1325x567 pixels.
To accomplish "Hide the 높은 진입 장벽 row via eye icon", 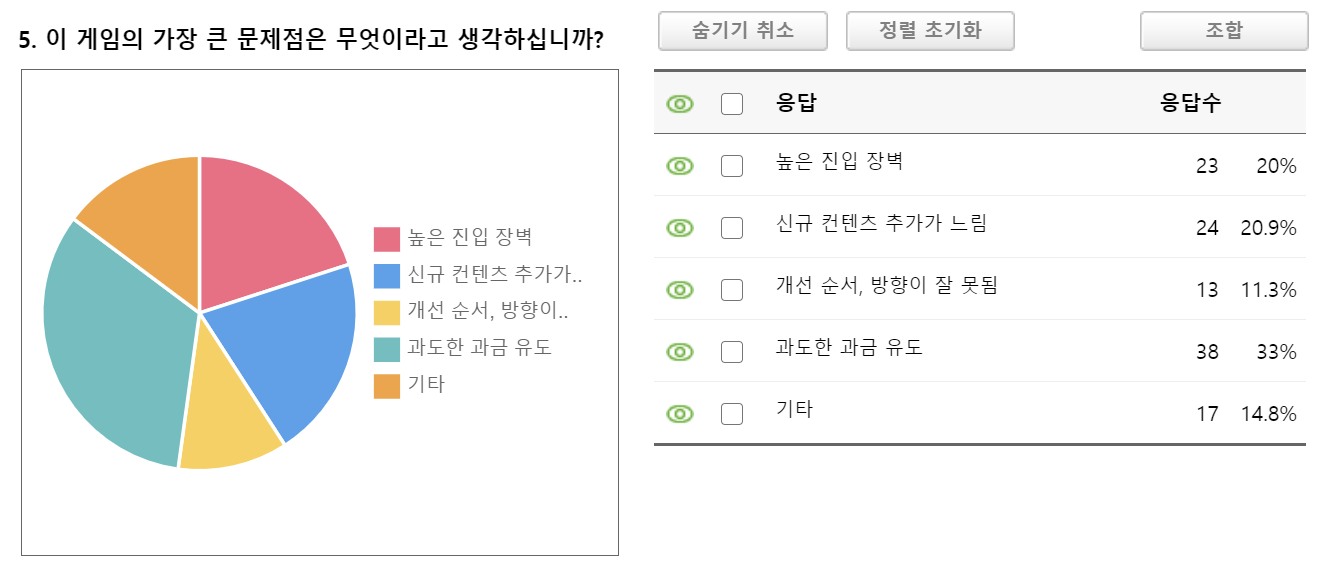I will (x=680, y=166).
